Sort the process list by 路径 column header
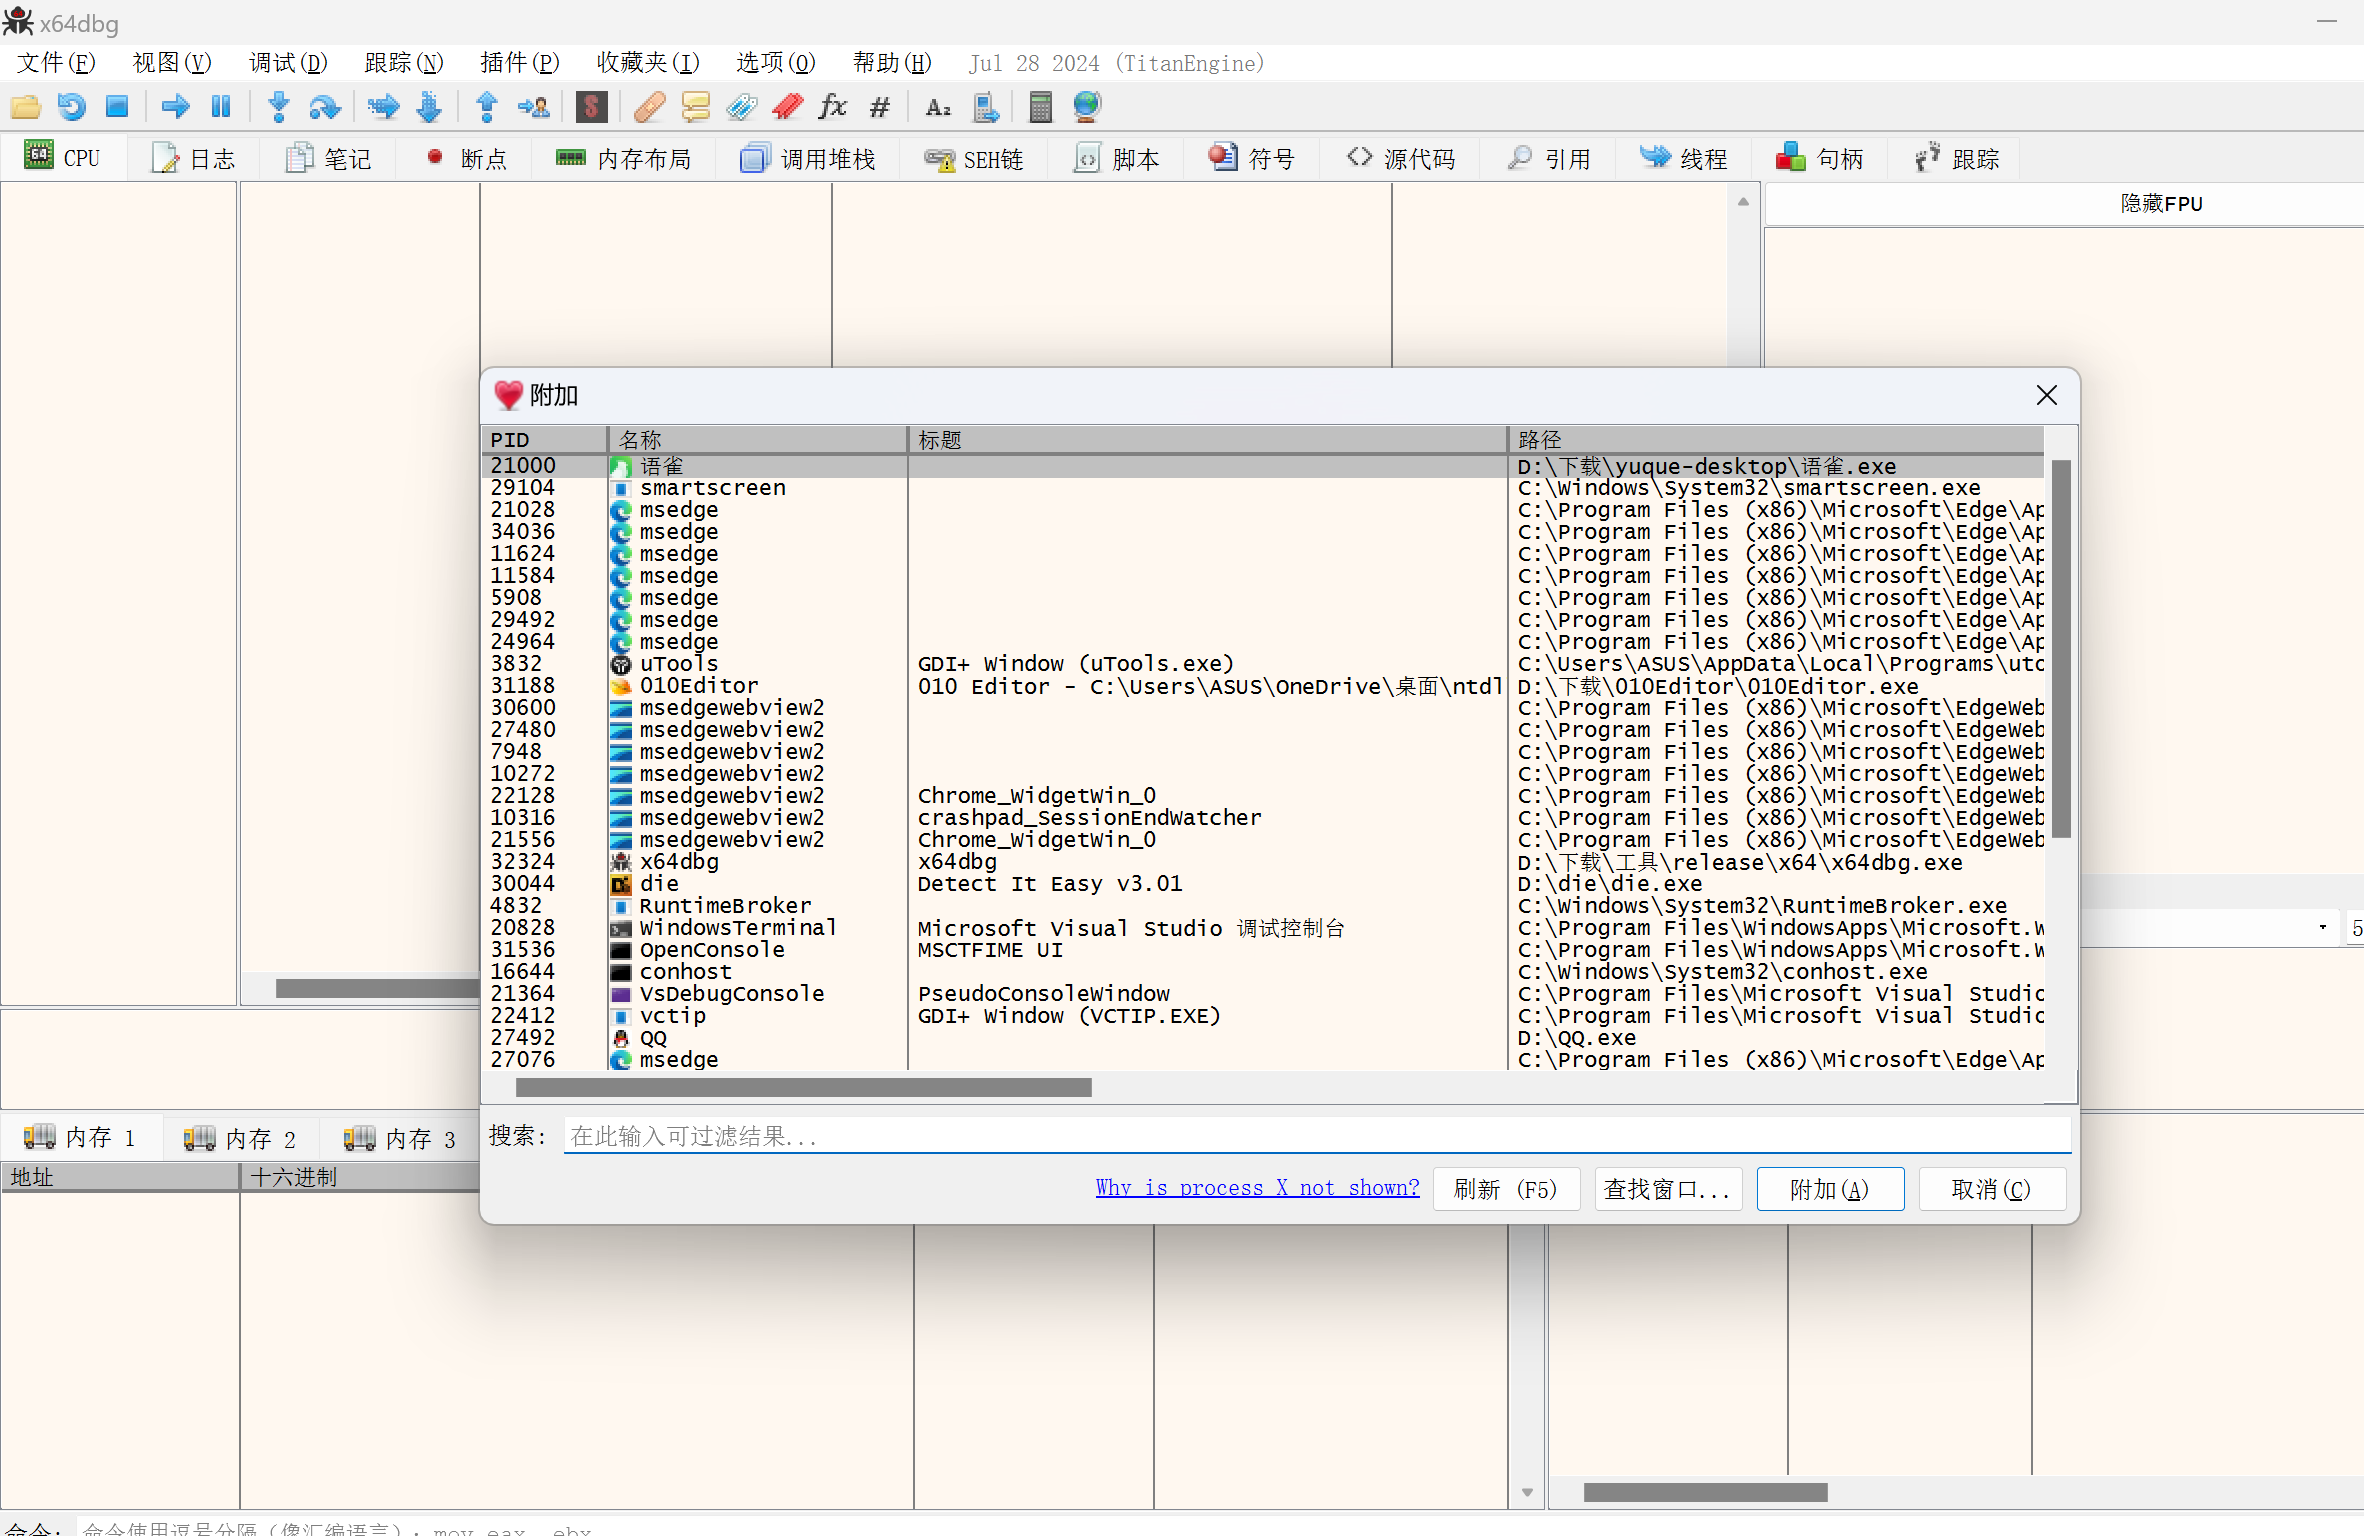 pyautogui.click(x=1776, y=440)
